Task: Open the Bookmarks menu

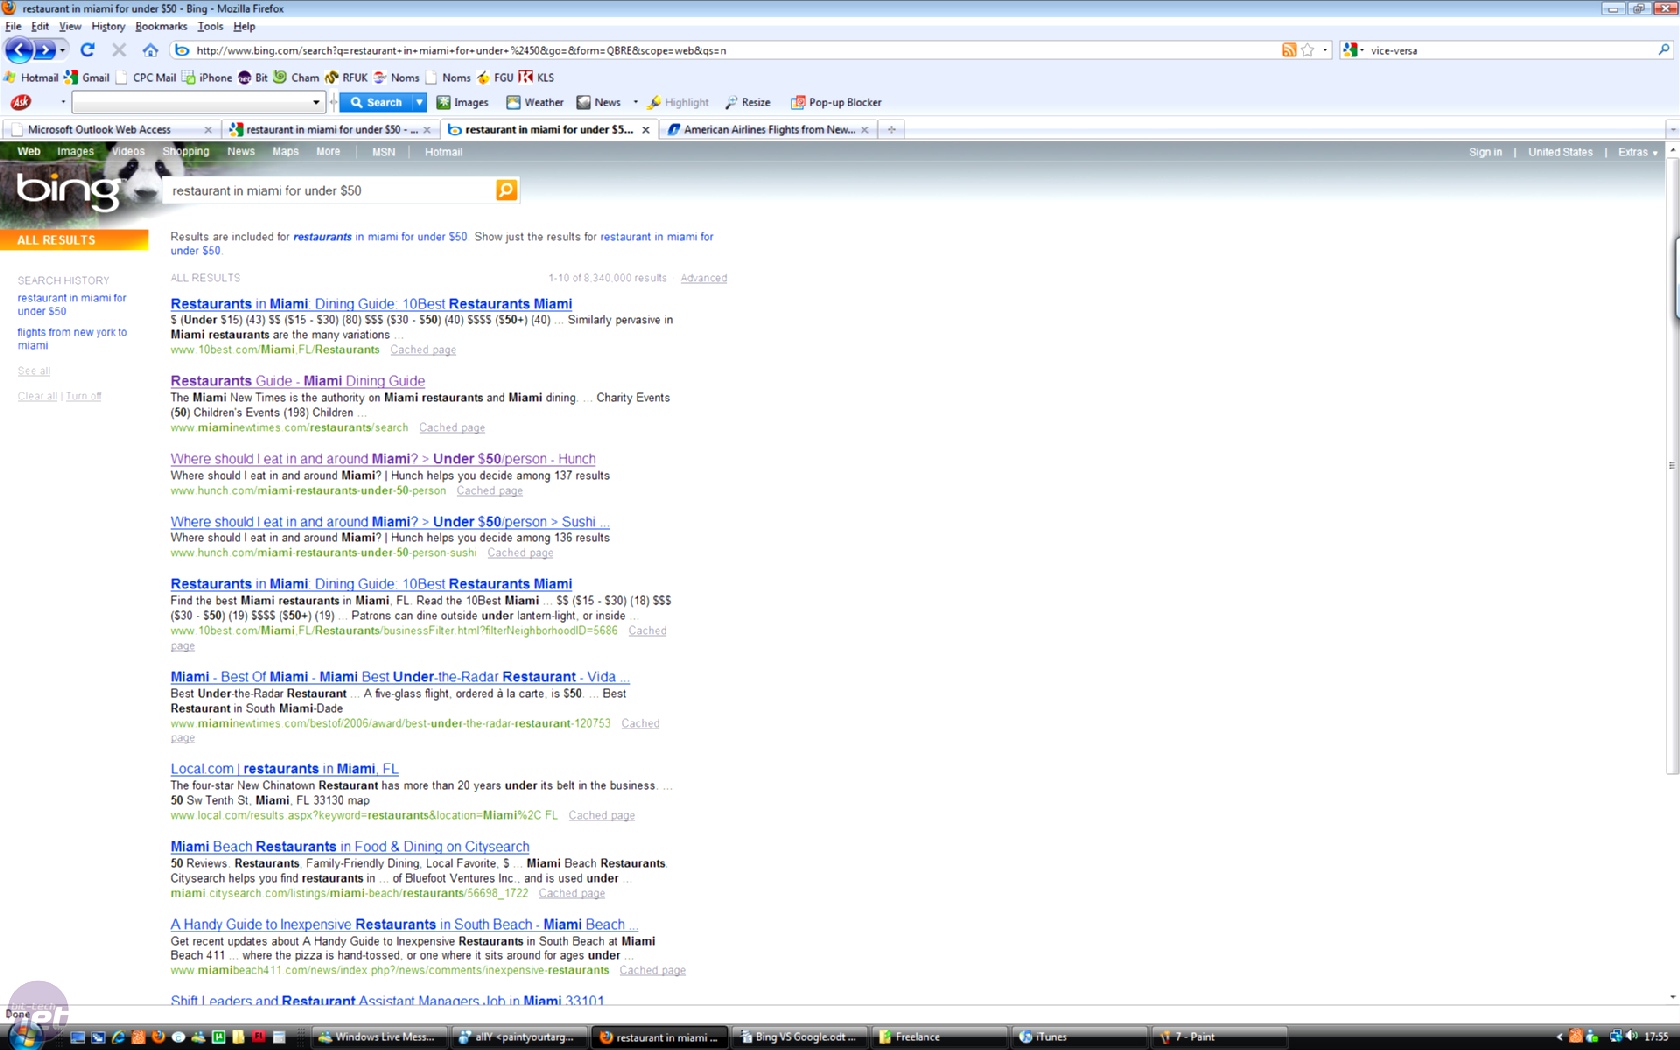Action: [x=161, y=26]
